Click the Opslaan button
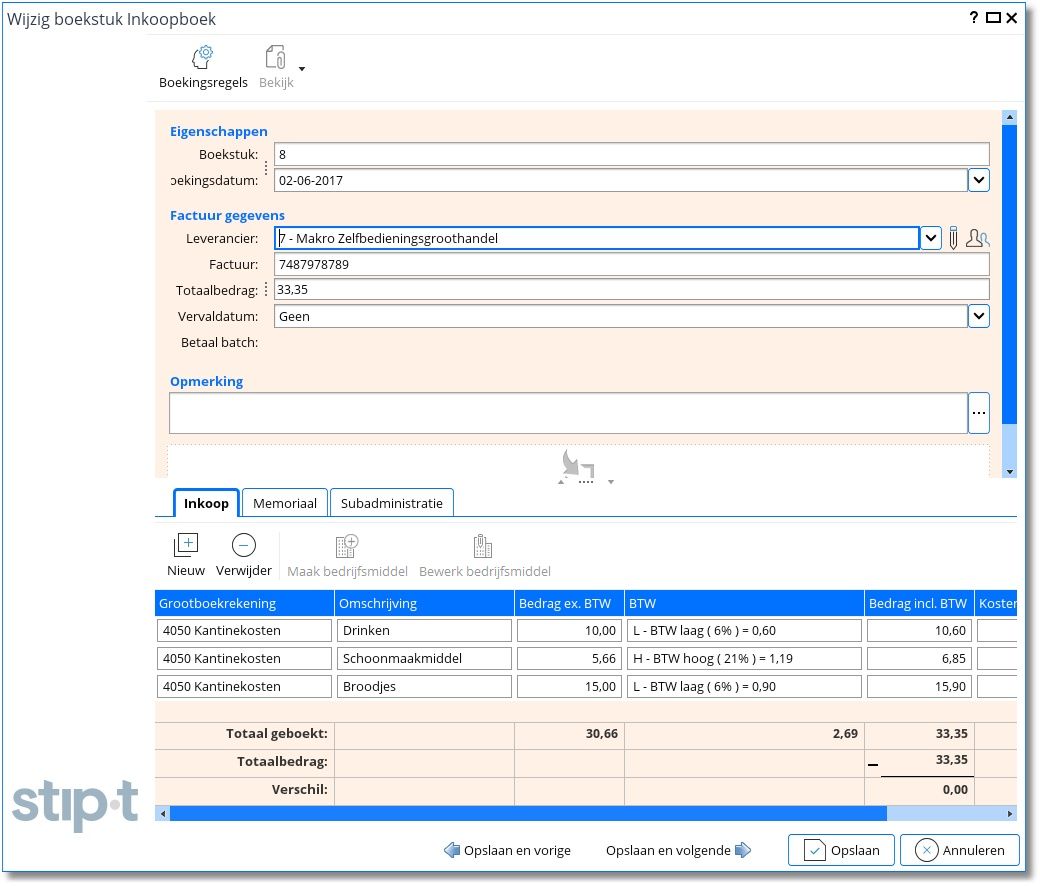Screen dimensions: 1040x886 pyautogui.click(x=840, y=850)
